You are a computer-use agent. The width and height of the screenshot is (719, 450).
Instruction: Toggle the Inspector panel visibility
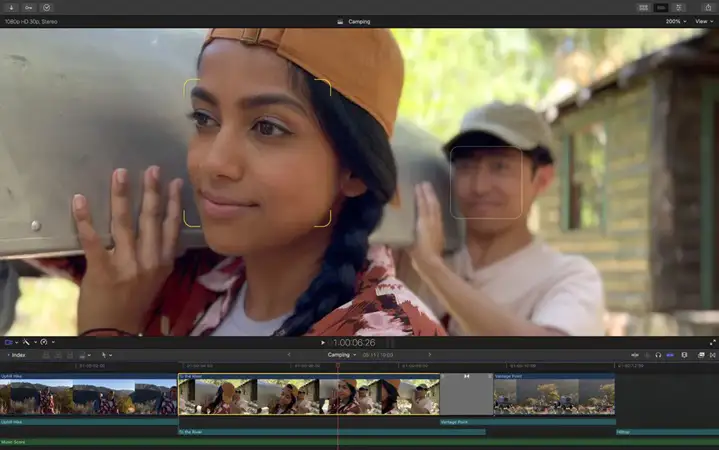coord(679,7)
